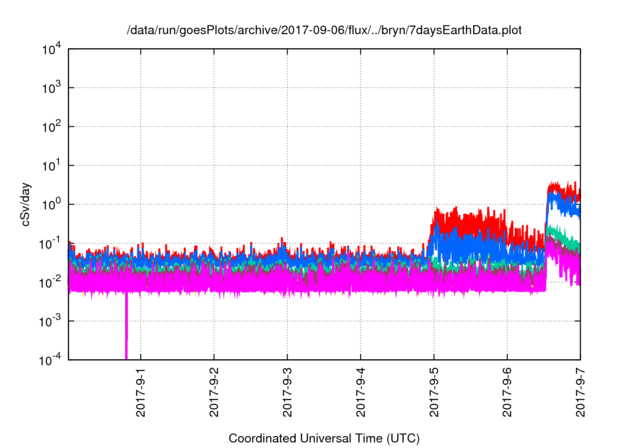
Task: Click the 10^4 y-axis tick label
Action: click(51, 49)
